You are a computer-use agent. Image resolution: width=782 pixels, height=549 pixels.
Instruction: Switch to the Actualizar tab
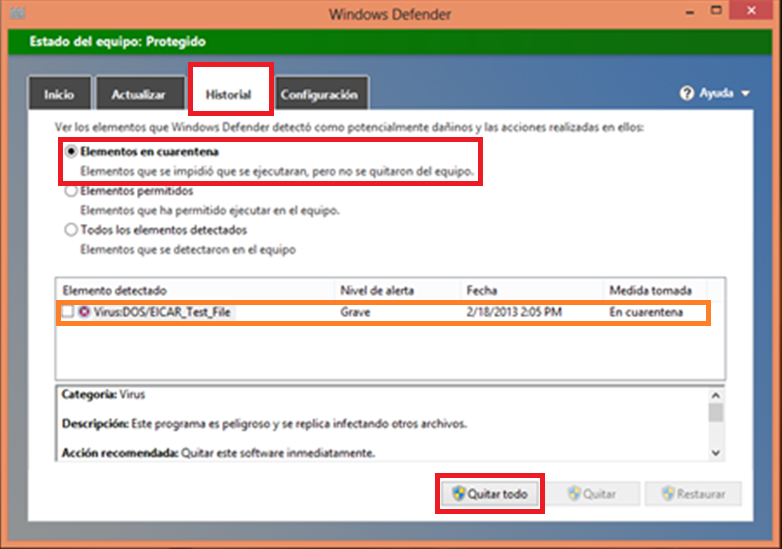click(139, 93)
